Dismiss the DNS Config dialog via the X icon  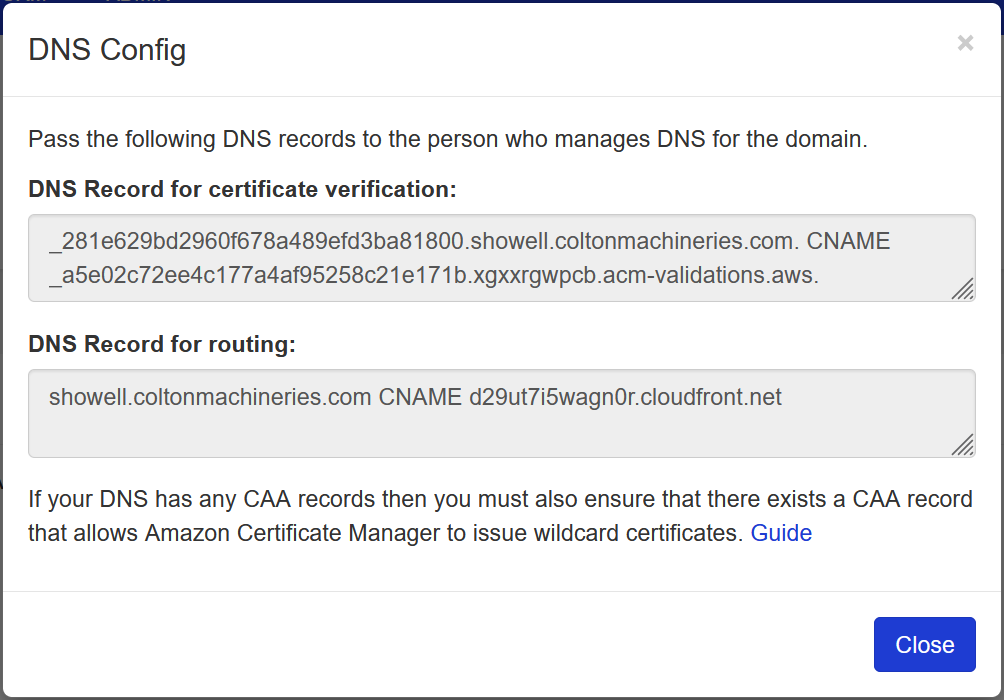tap(965, 43)
